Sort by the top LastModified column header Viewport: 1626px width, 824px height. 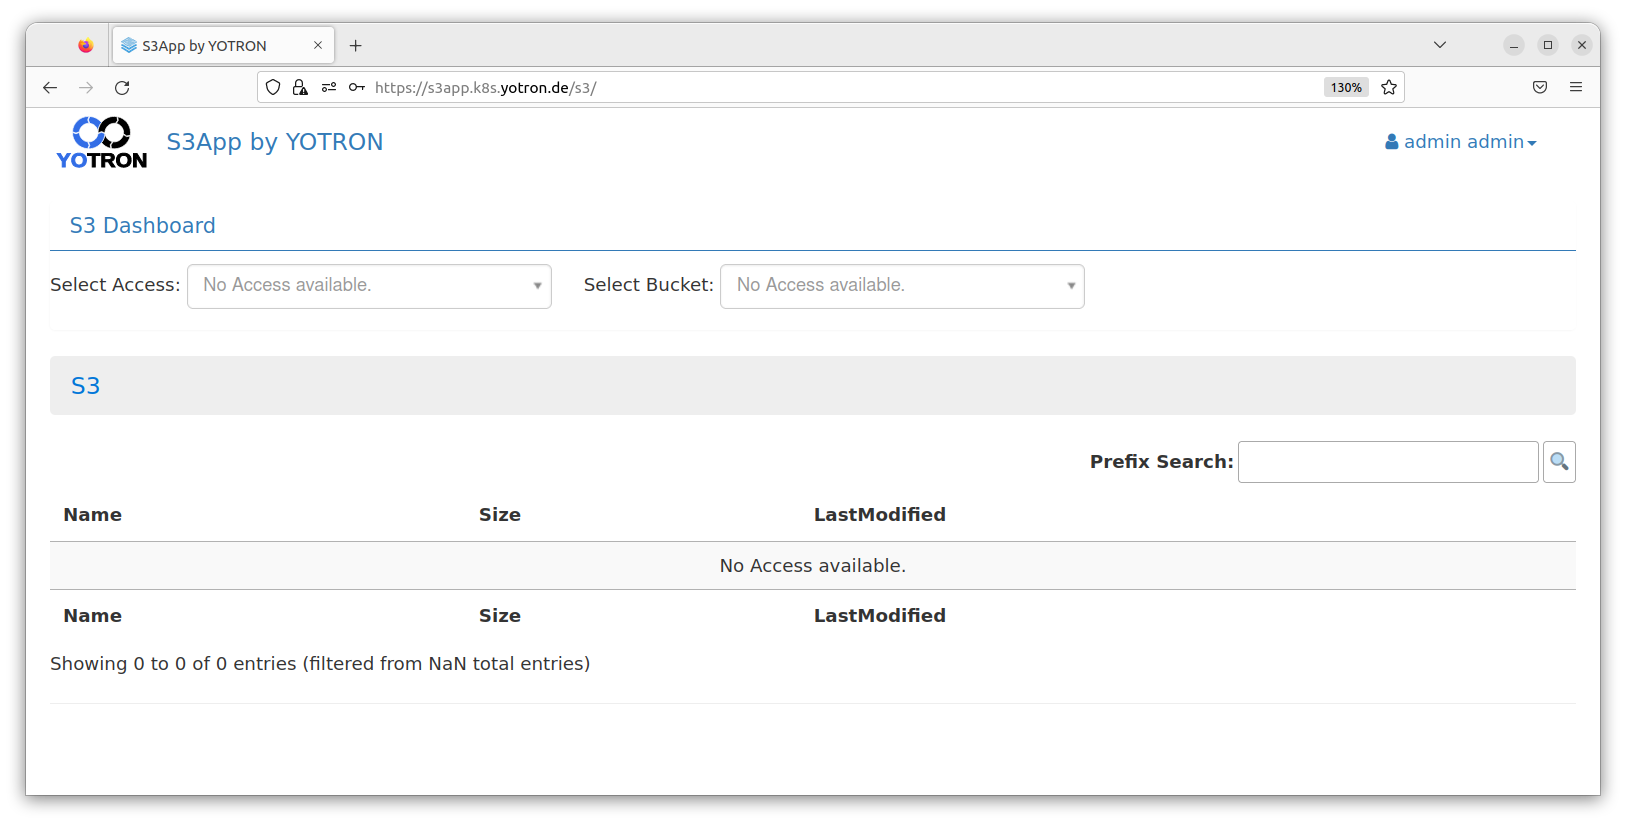[880, 515]
